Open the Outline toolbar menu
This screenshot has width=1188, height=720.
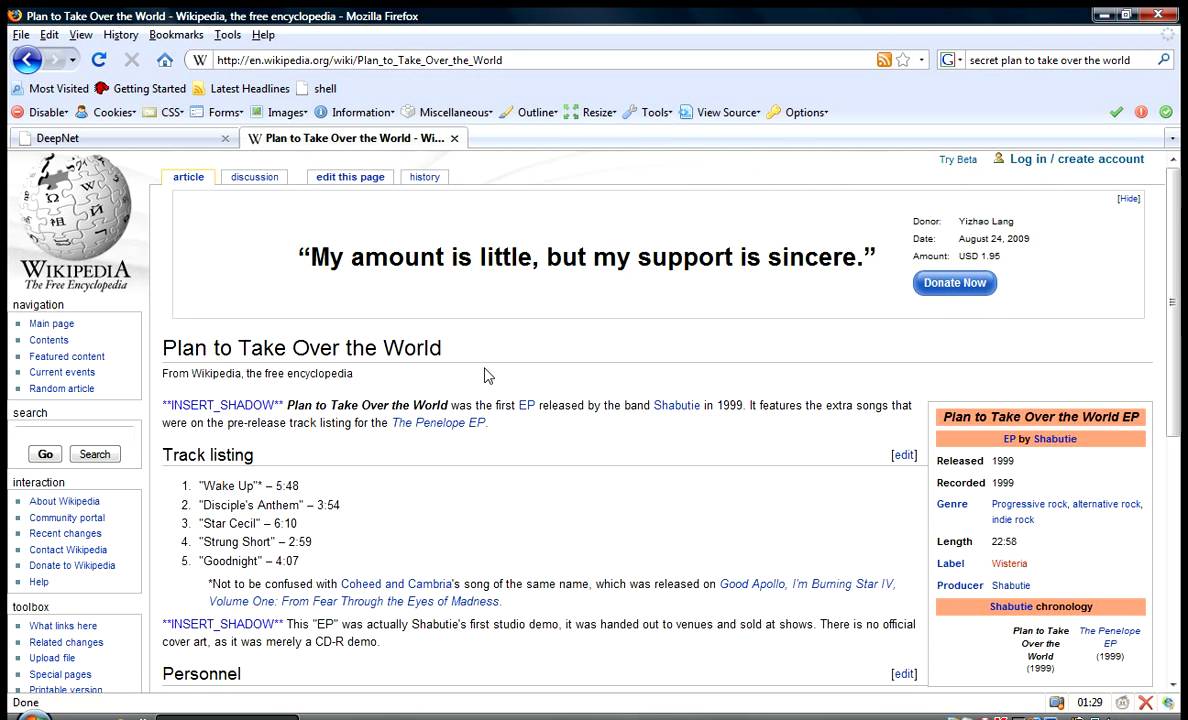pos(529,112)
